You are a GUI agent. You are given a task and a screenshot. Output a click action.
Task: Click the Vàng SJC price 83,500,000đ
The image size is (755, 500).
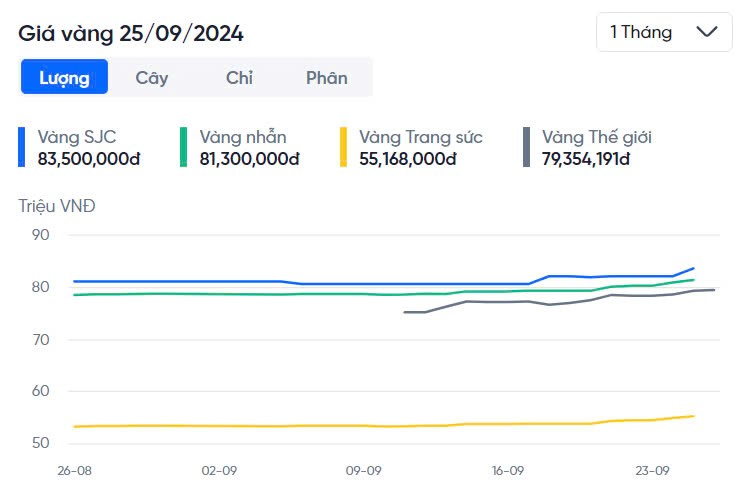click(88, 158)
